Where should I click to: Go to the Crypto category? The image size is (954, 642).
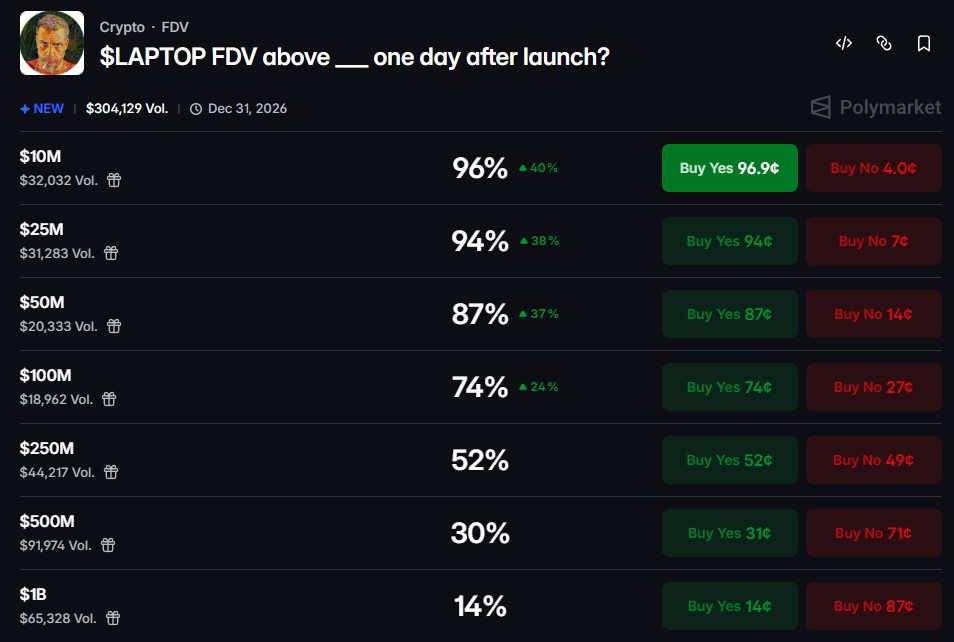point(122,27)
